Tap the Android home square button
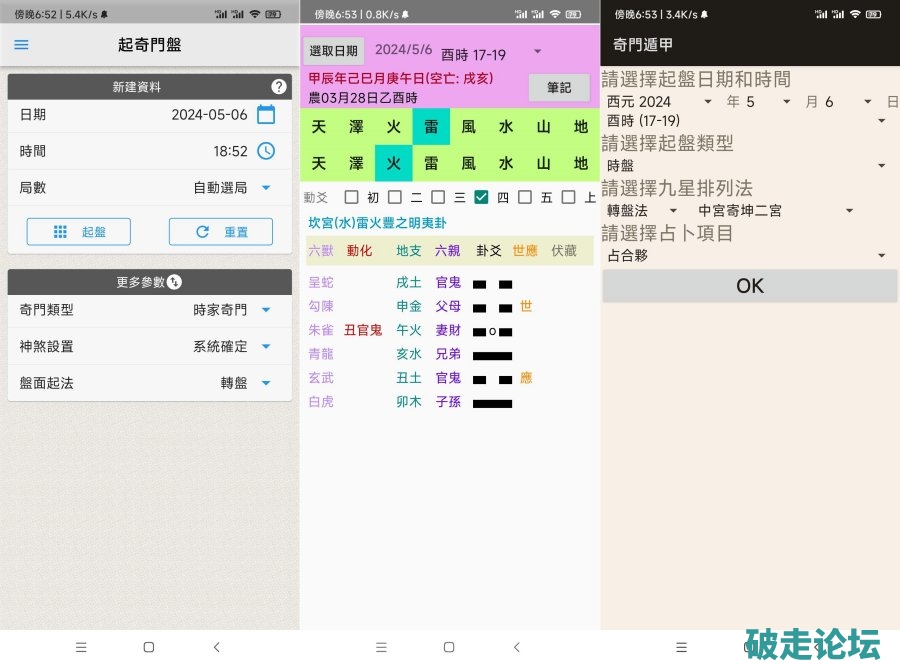Screen dimensions: 900x666 (x=149, y=647)
